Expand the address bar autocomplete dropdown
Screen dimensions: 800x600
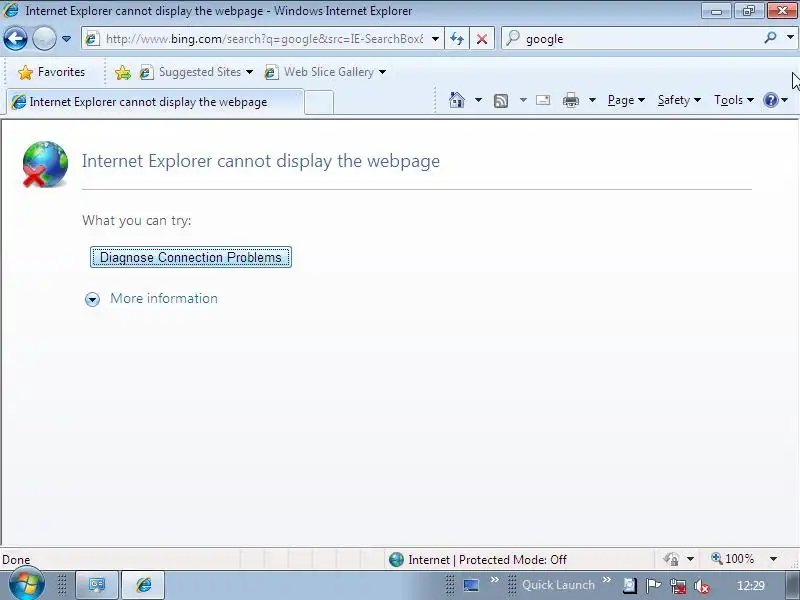(x=435, y=39)
